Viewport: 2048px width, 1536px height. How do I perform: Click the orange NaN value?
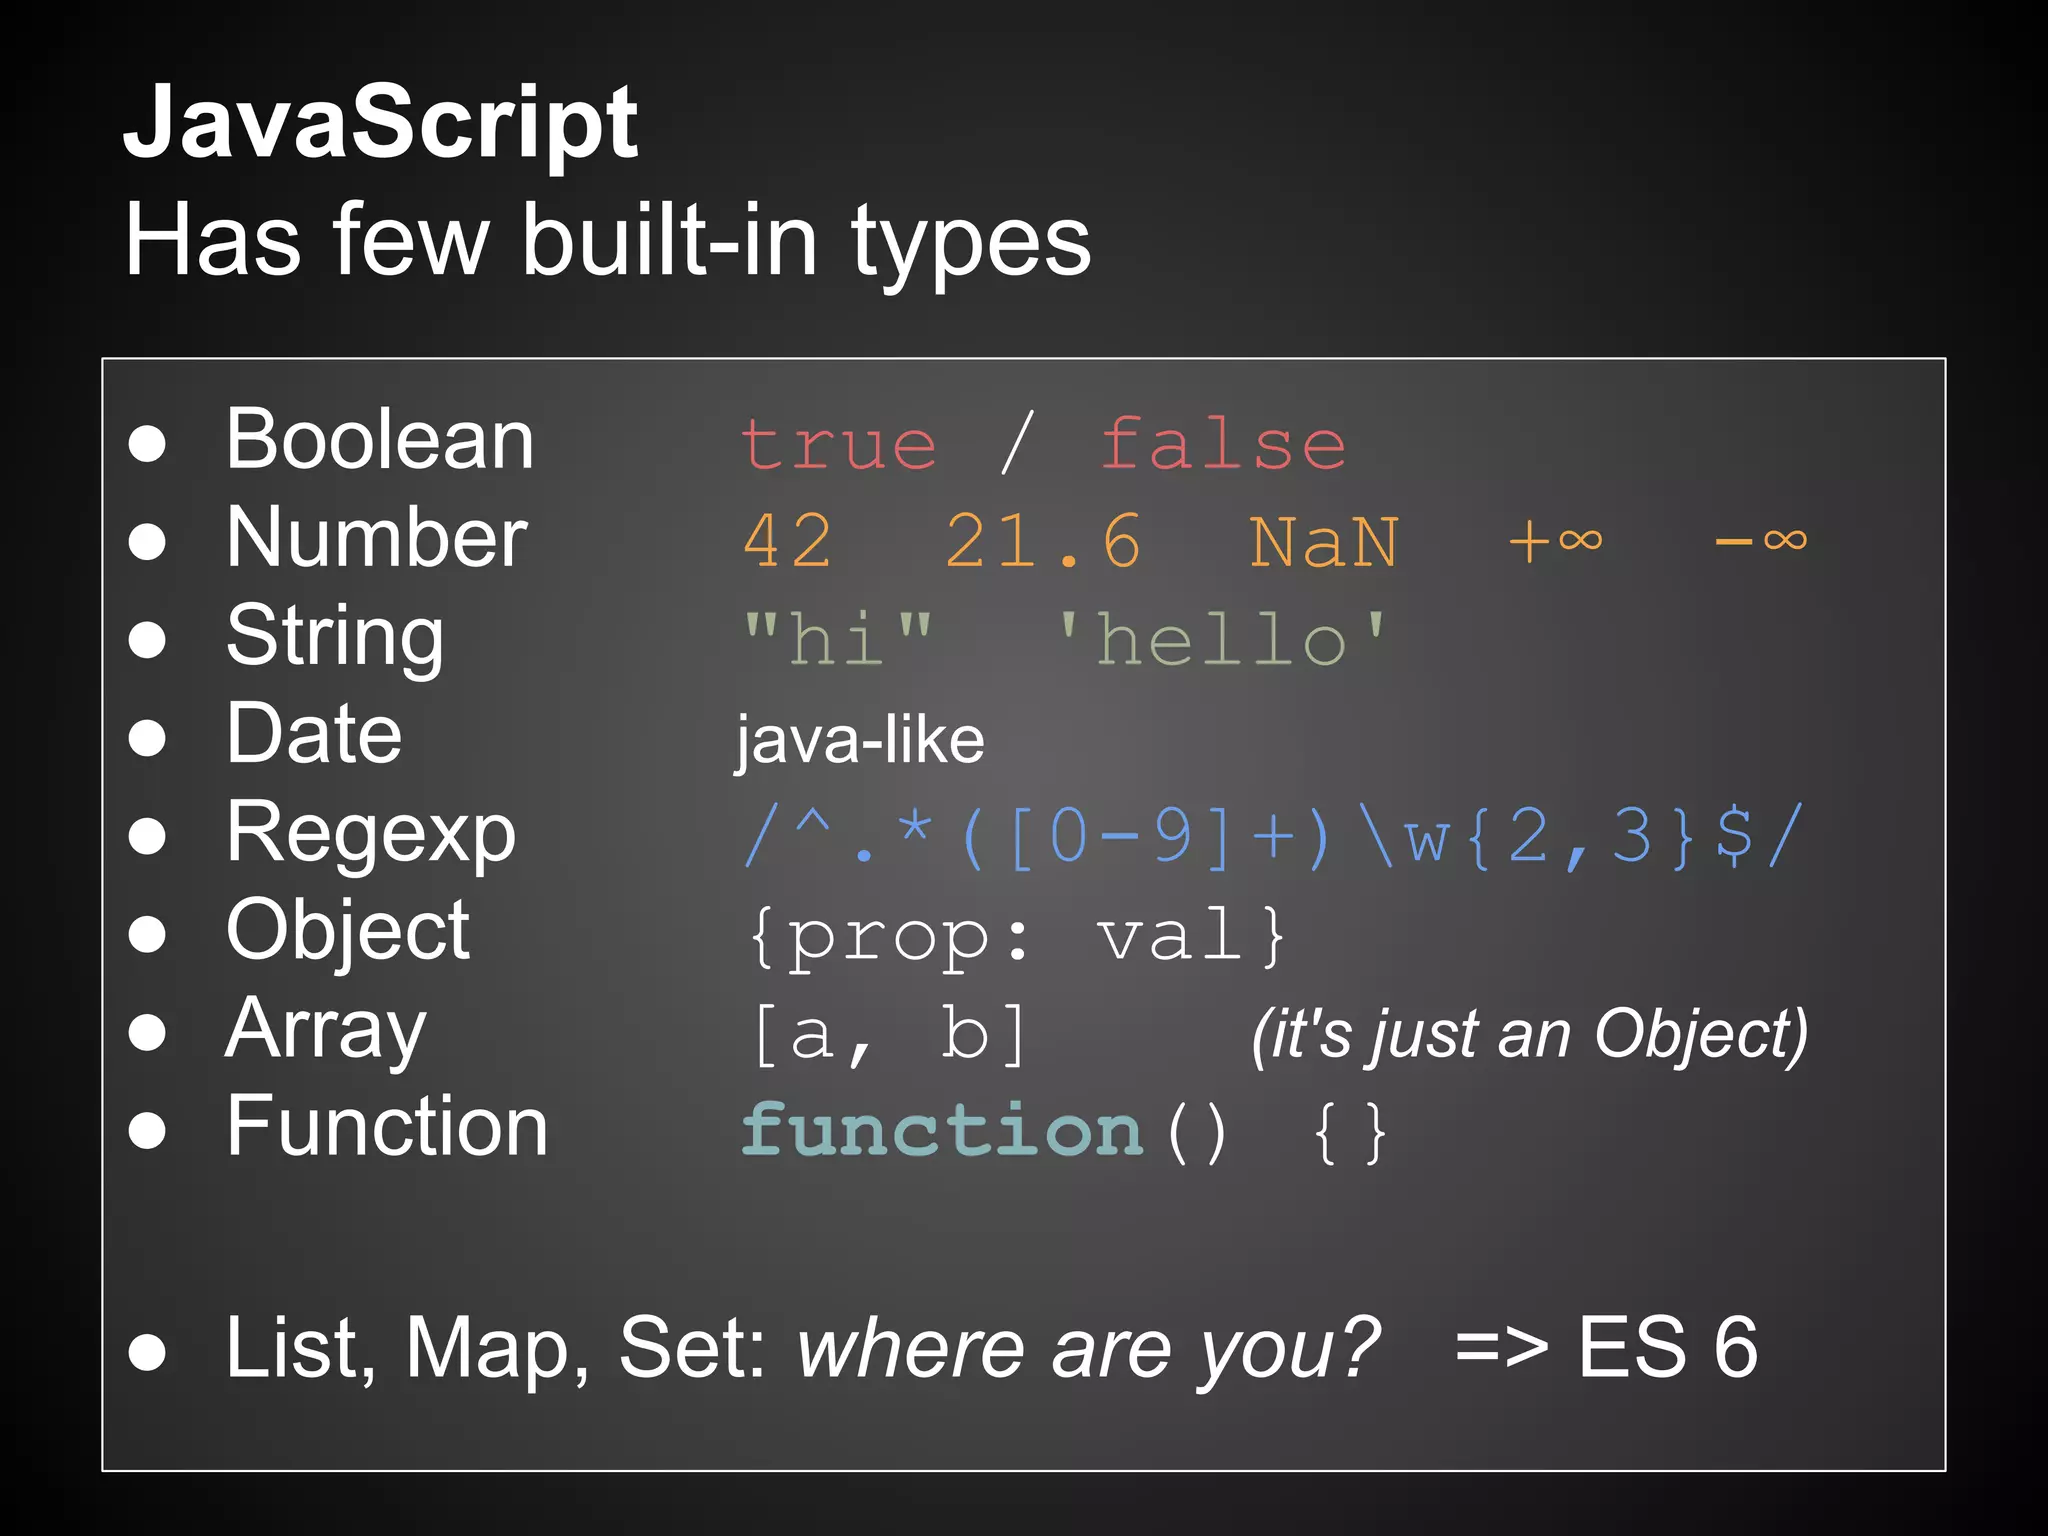(1324, 543)
